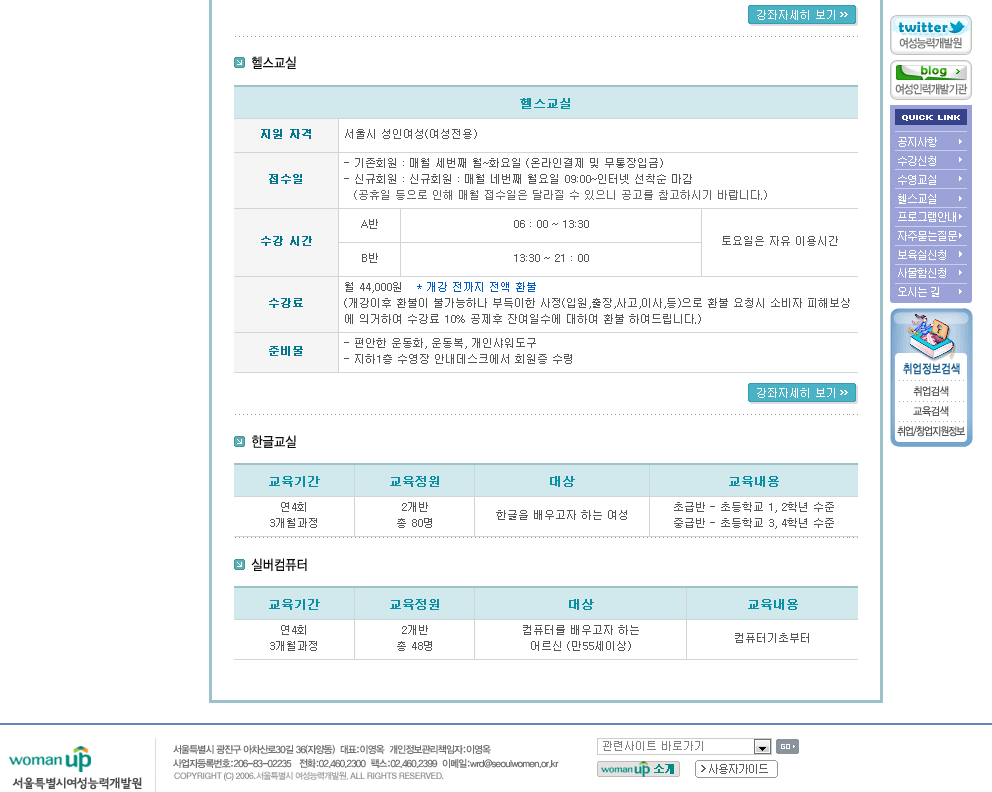Open the 사용자가이드 button in footer
The image size is (992, 792).
click(x=736, y=769)
